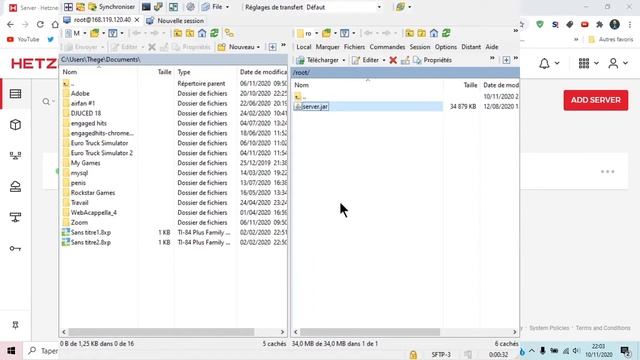Open the Aide menu
The image size is (640, 360).
(x=492, y=47)
